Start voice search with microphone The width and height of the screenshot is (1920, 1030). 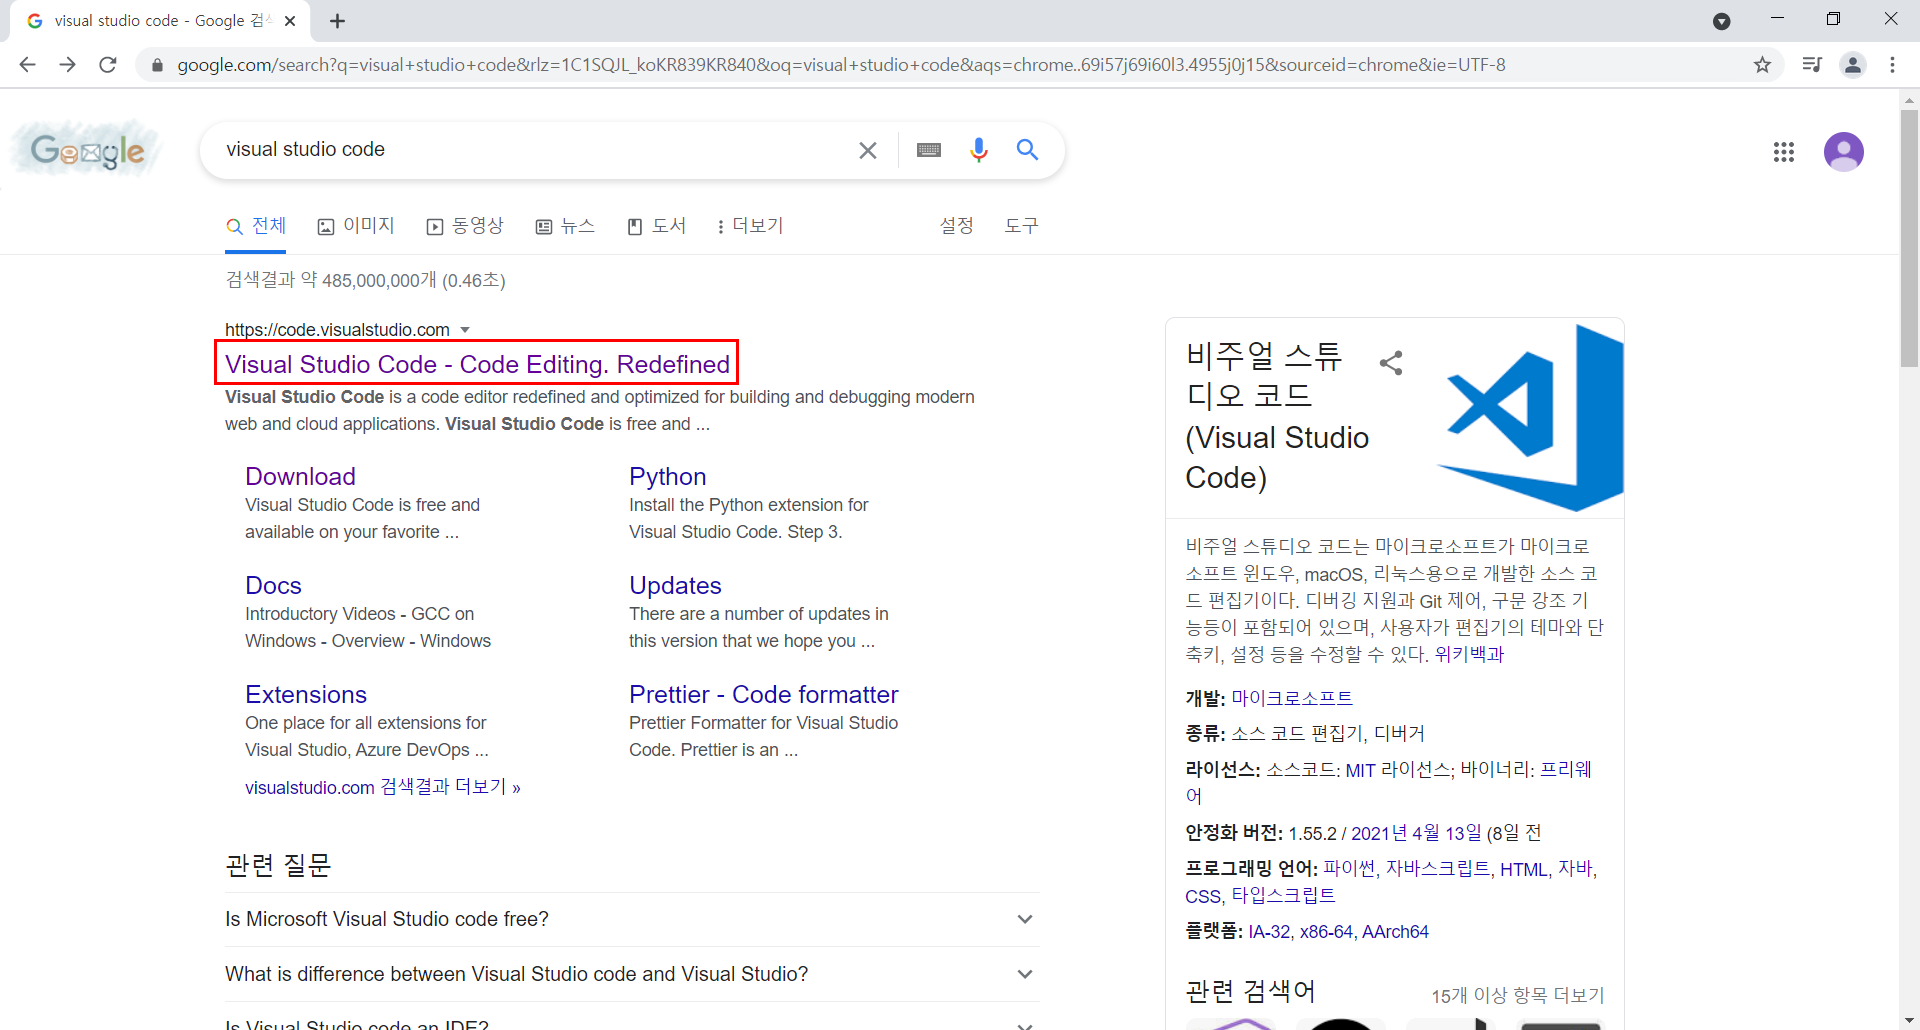click(979, 150)
